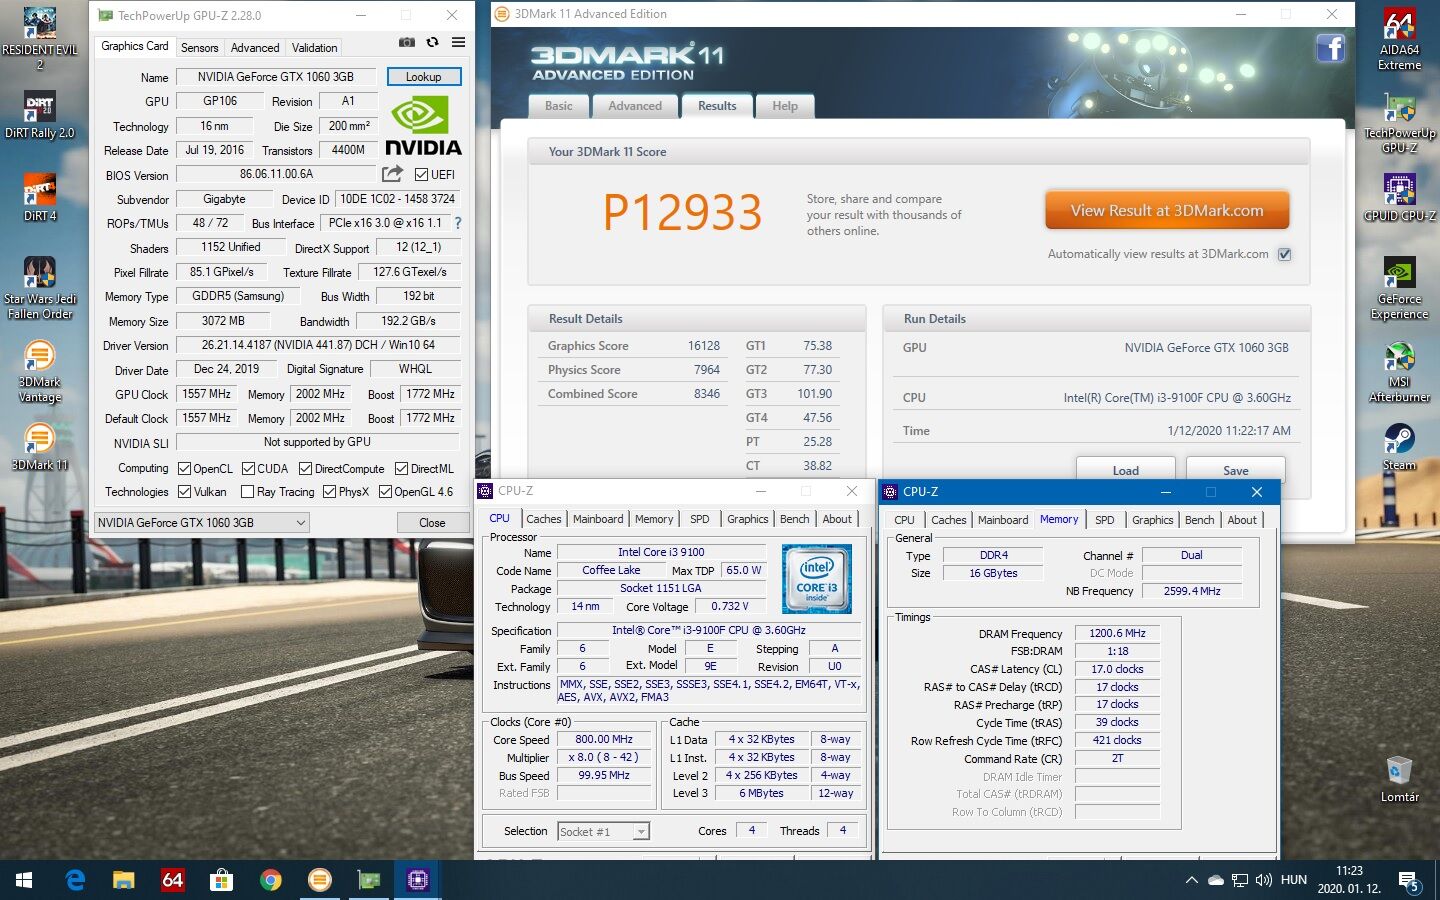Toggle automatically view results checkbox
This screenshot has width=1440, height=900.
point(1285,254)
